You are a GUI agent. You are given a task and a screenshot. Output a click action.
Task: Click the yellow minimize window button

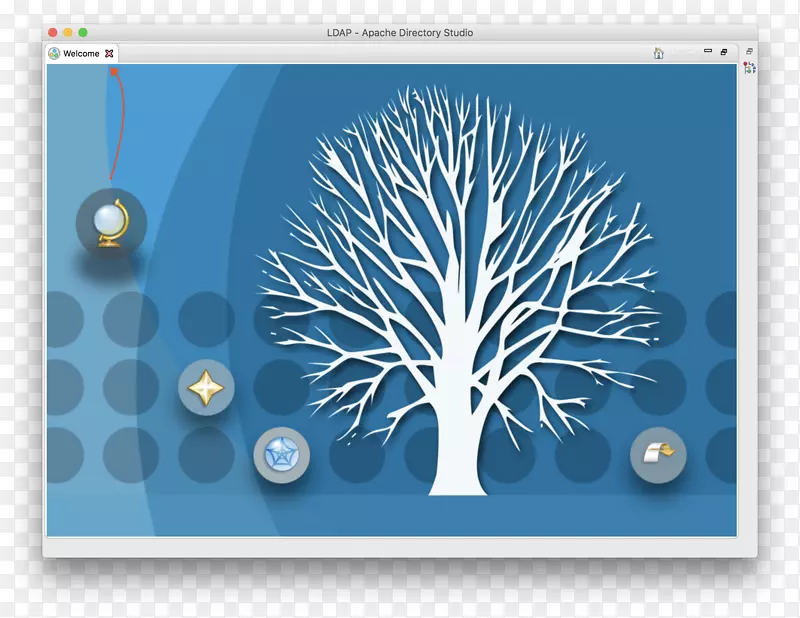(x=67, y=31)
